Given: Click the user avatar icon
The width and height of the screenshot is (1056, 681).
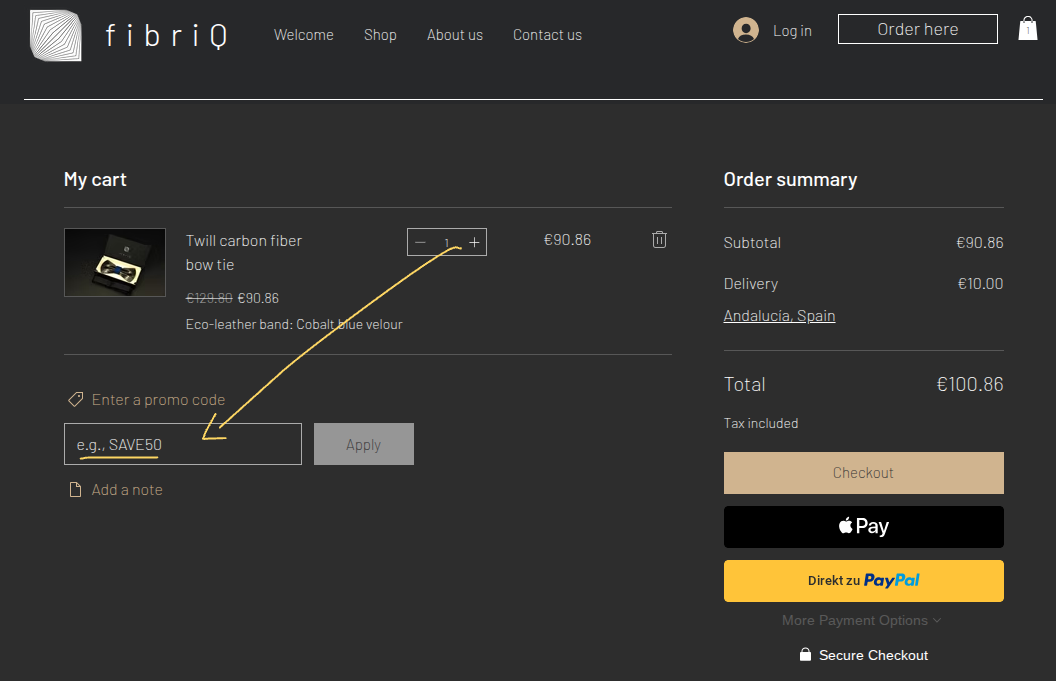Looking at the screenshot, I should pos(745,31).
